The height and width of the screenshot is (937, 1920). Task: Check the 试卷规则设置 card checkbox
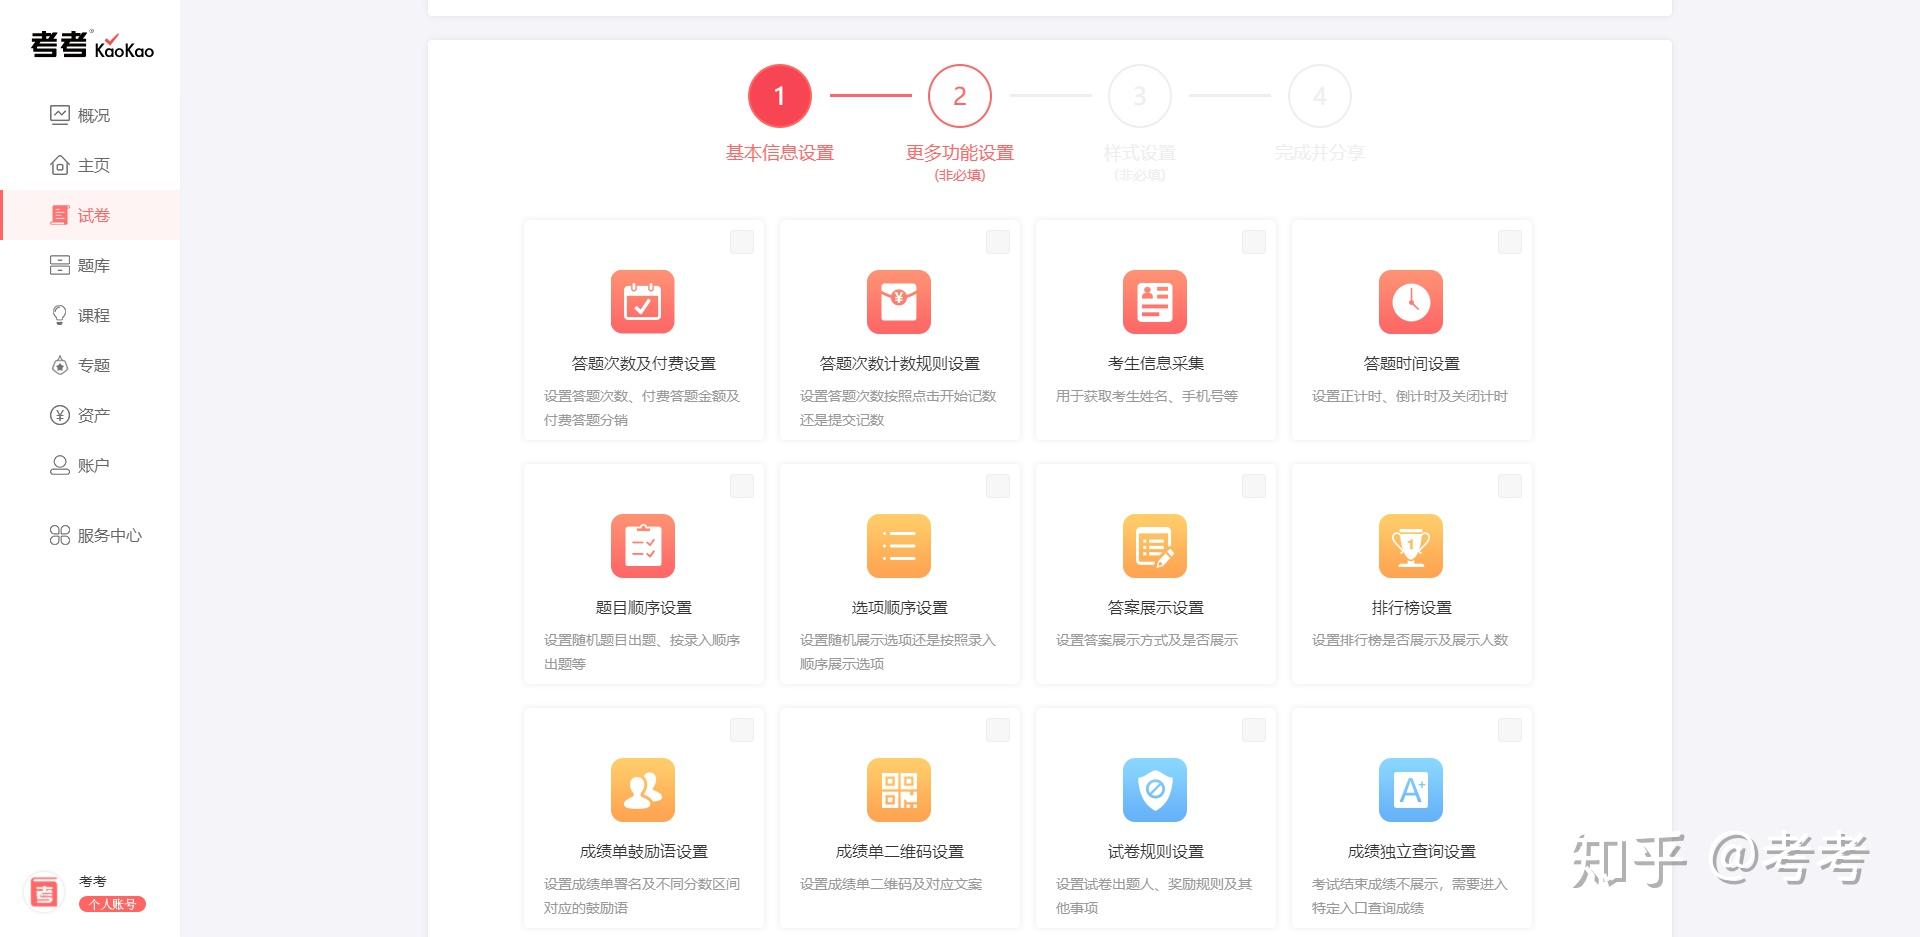coord(1254,730)
